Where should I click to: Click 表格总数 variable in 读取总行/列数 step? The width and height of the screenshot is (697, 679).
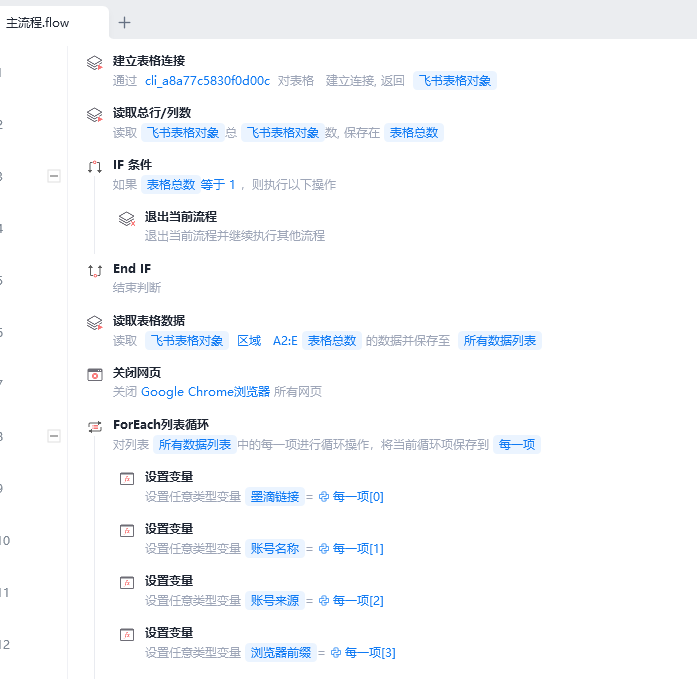[x=414, y=133]
